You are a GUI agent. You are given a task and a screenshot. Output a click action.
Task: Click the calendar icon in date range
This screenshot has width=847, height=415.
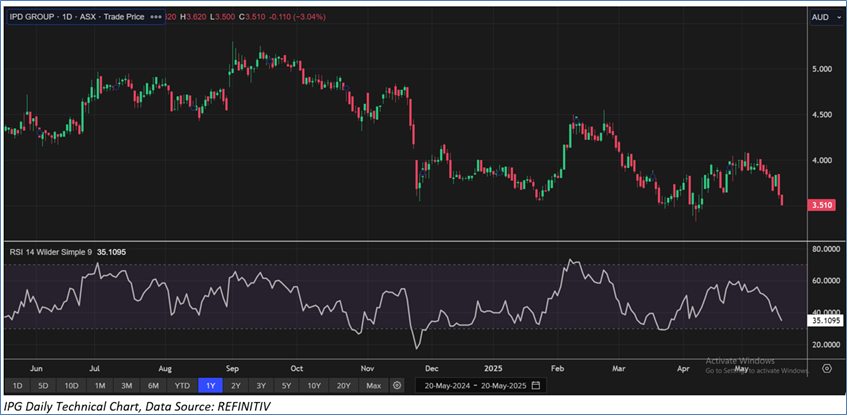pyautogui.click(x=536, y=385)
